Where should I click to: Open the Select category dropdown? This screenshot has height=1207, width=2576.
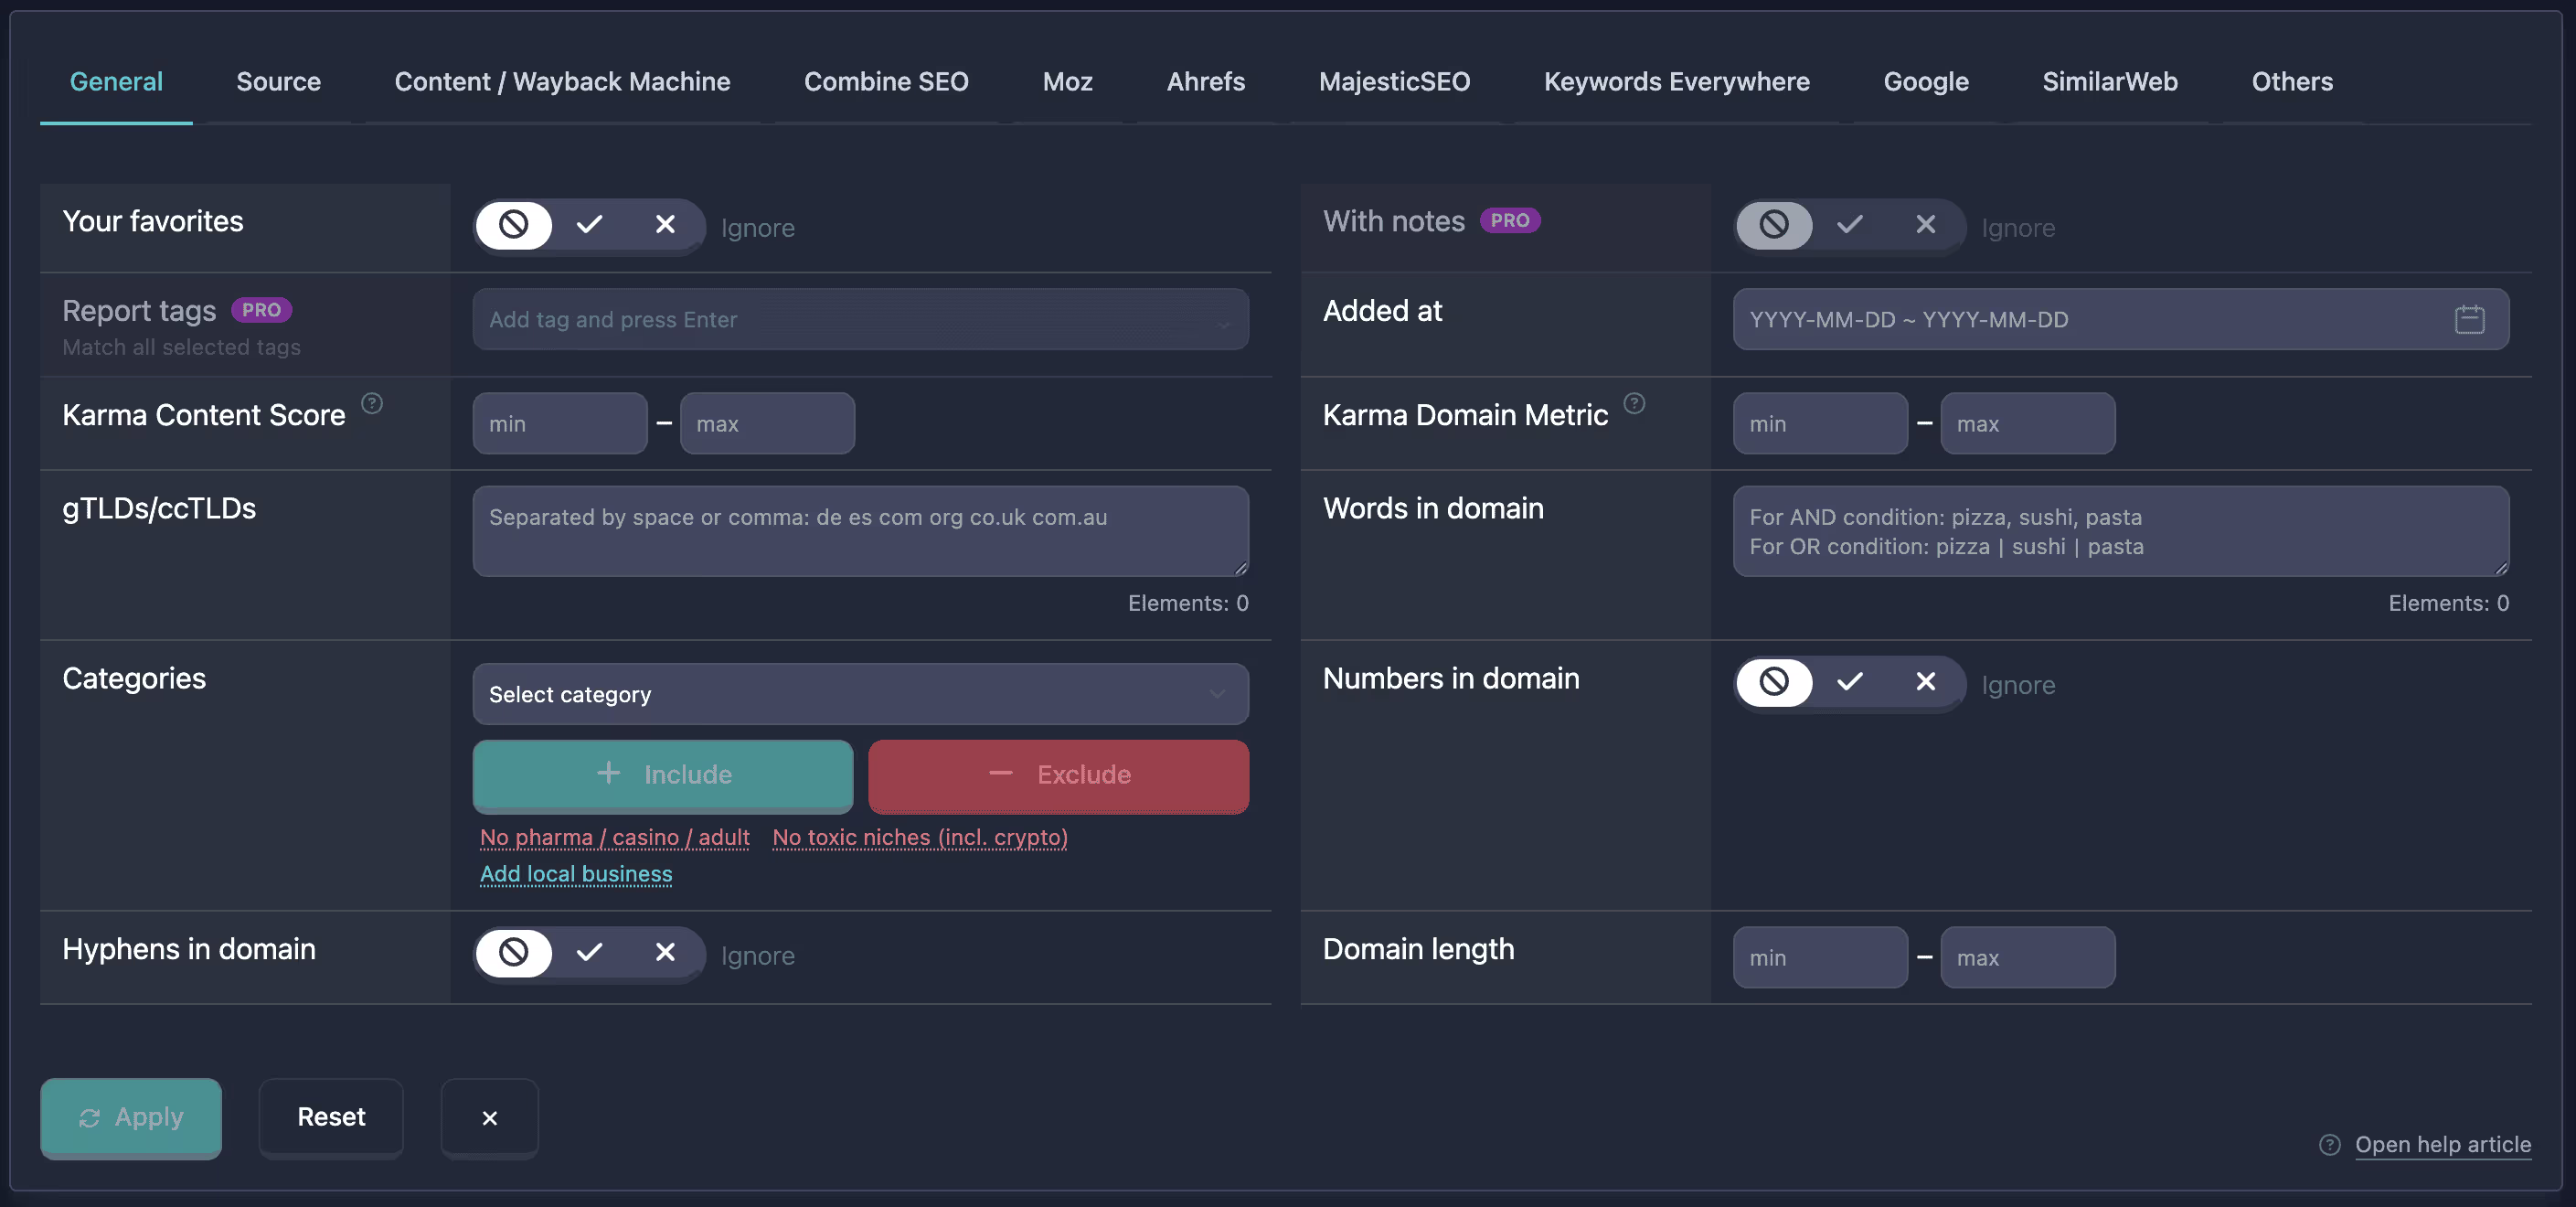860,694
